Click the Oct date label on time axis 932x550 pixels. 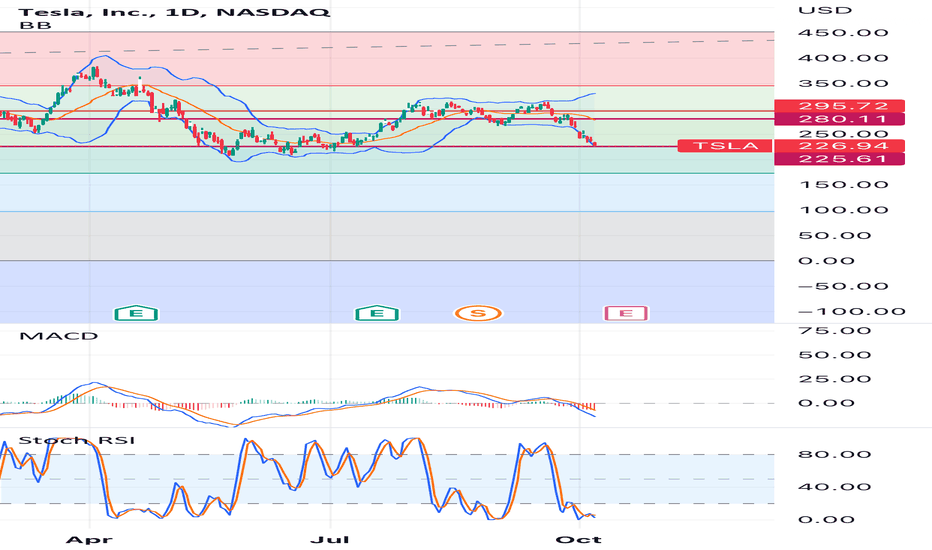coord(578,540)
